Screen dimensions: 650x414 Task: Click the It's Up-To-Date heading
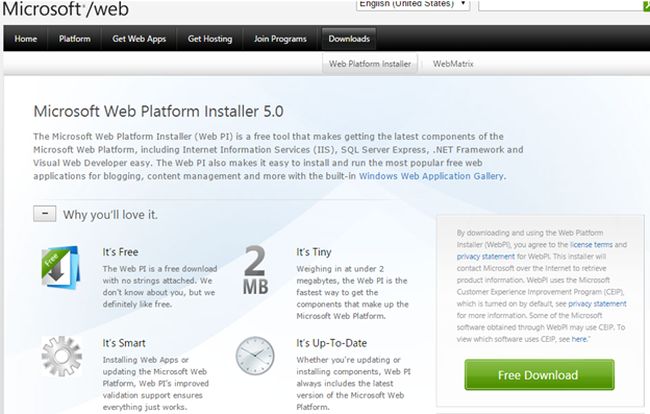332,343
